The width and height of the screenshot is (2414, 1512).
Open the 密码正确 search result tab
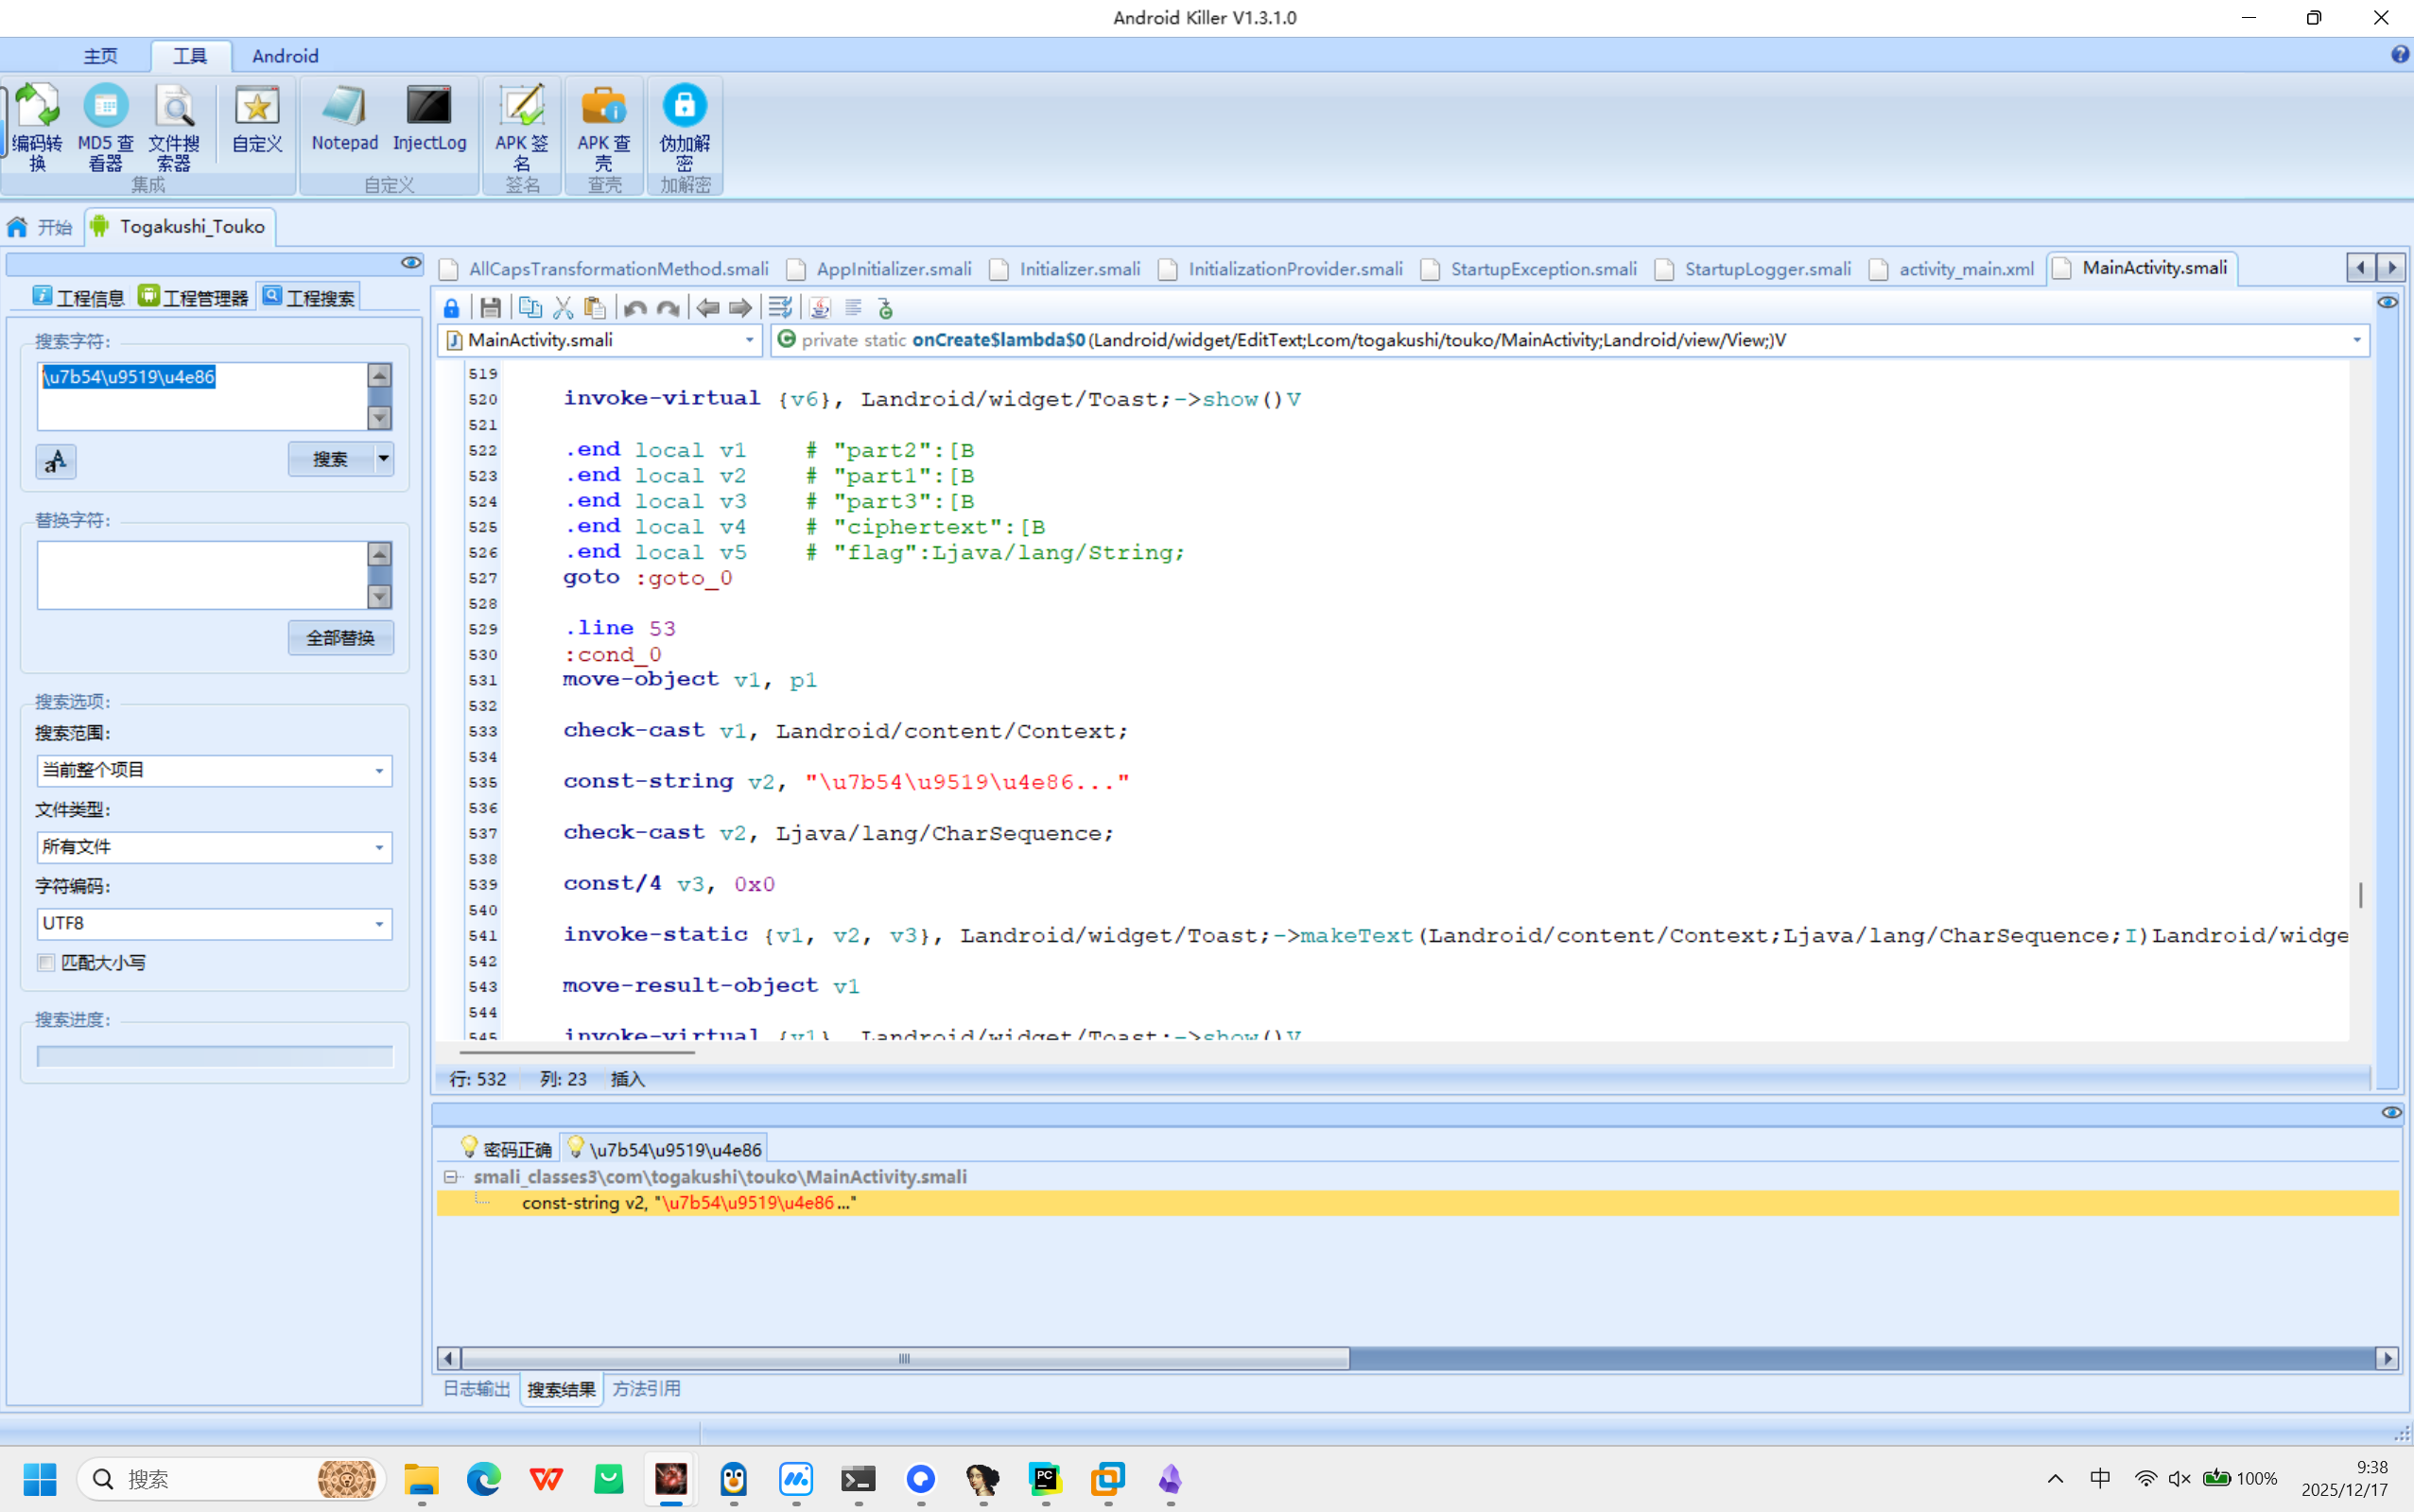(x=506, y=1149)
